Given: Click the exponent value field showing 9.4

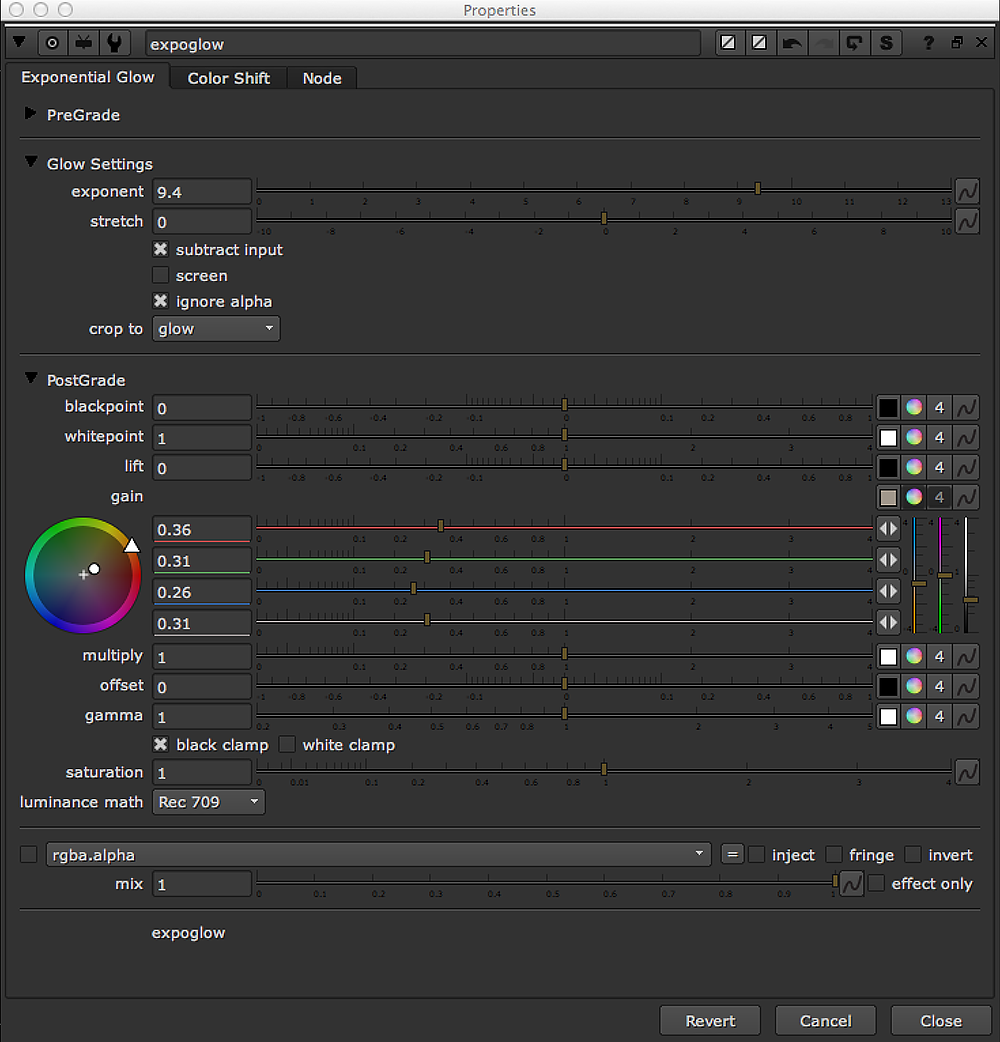Looking at the screenshot, I should (202, 192).
